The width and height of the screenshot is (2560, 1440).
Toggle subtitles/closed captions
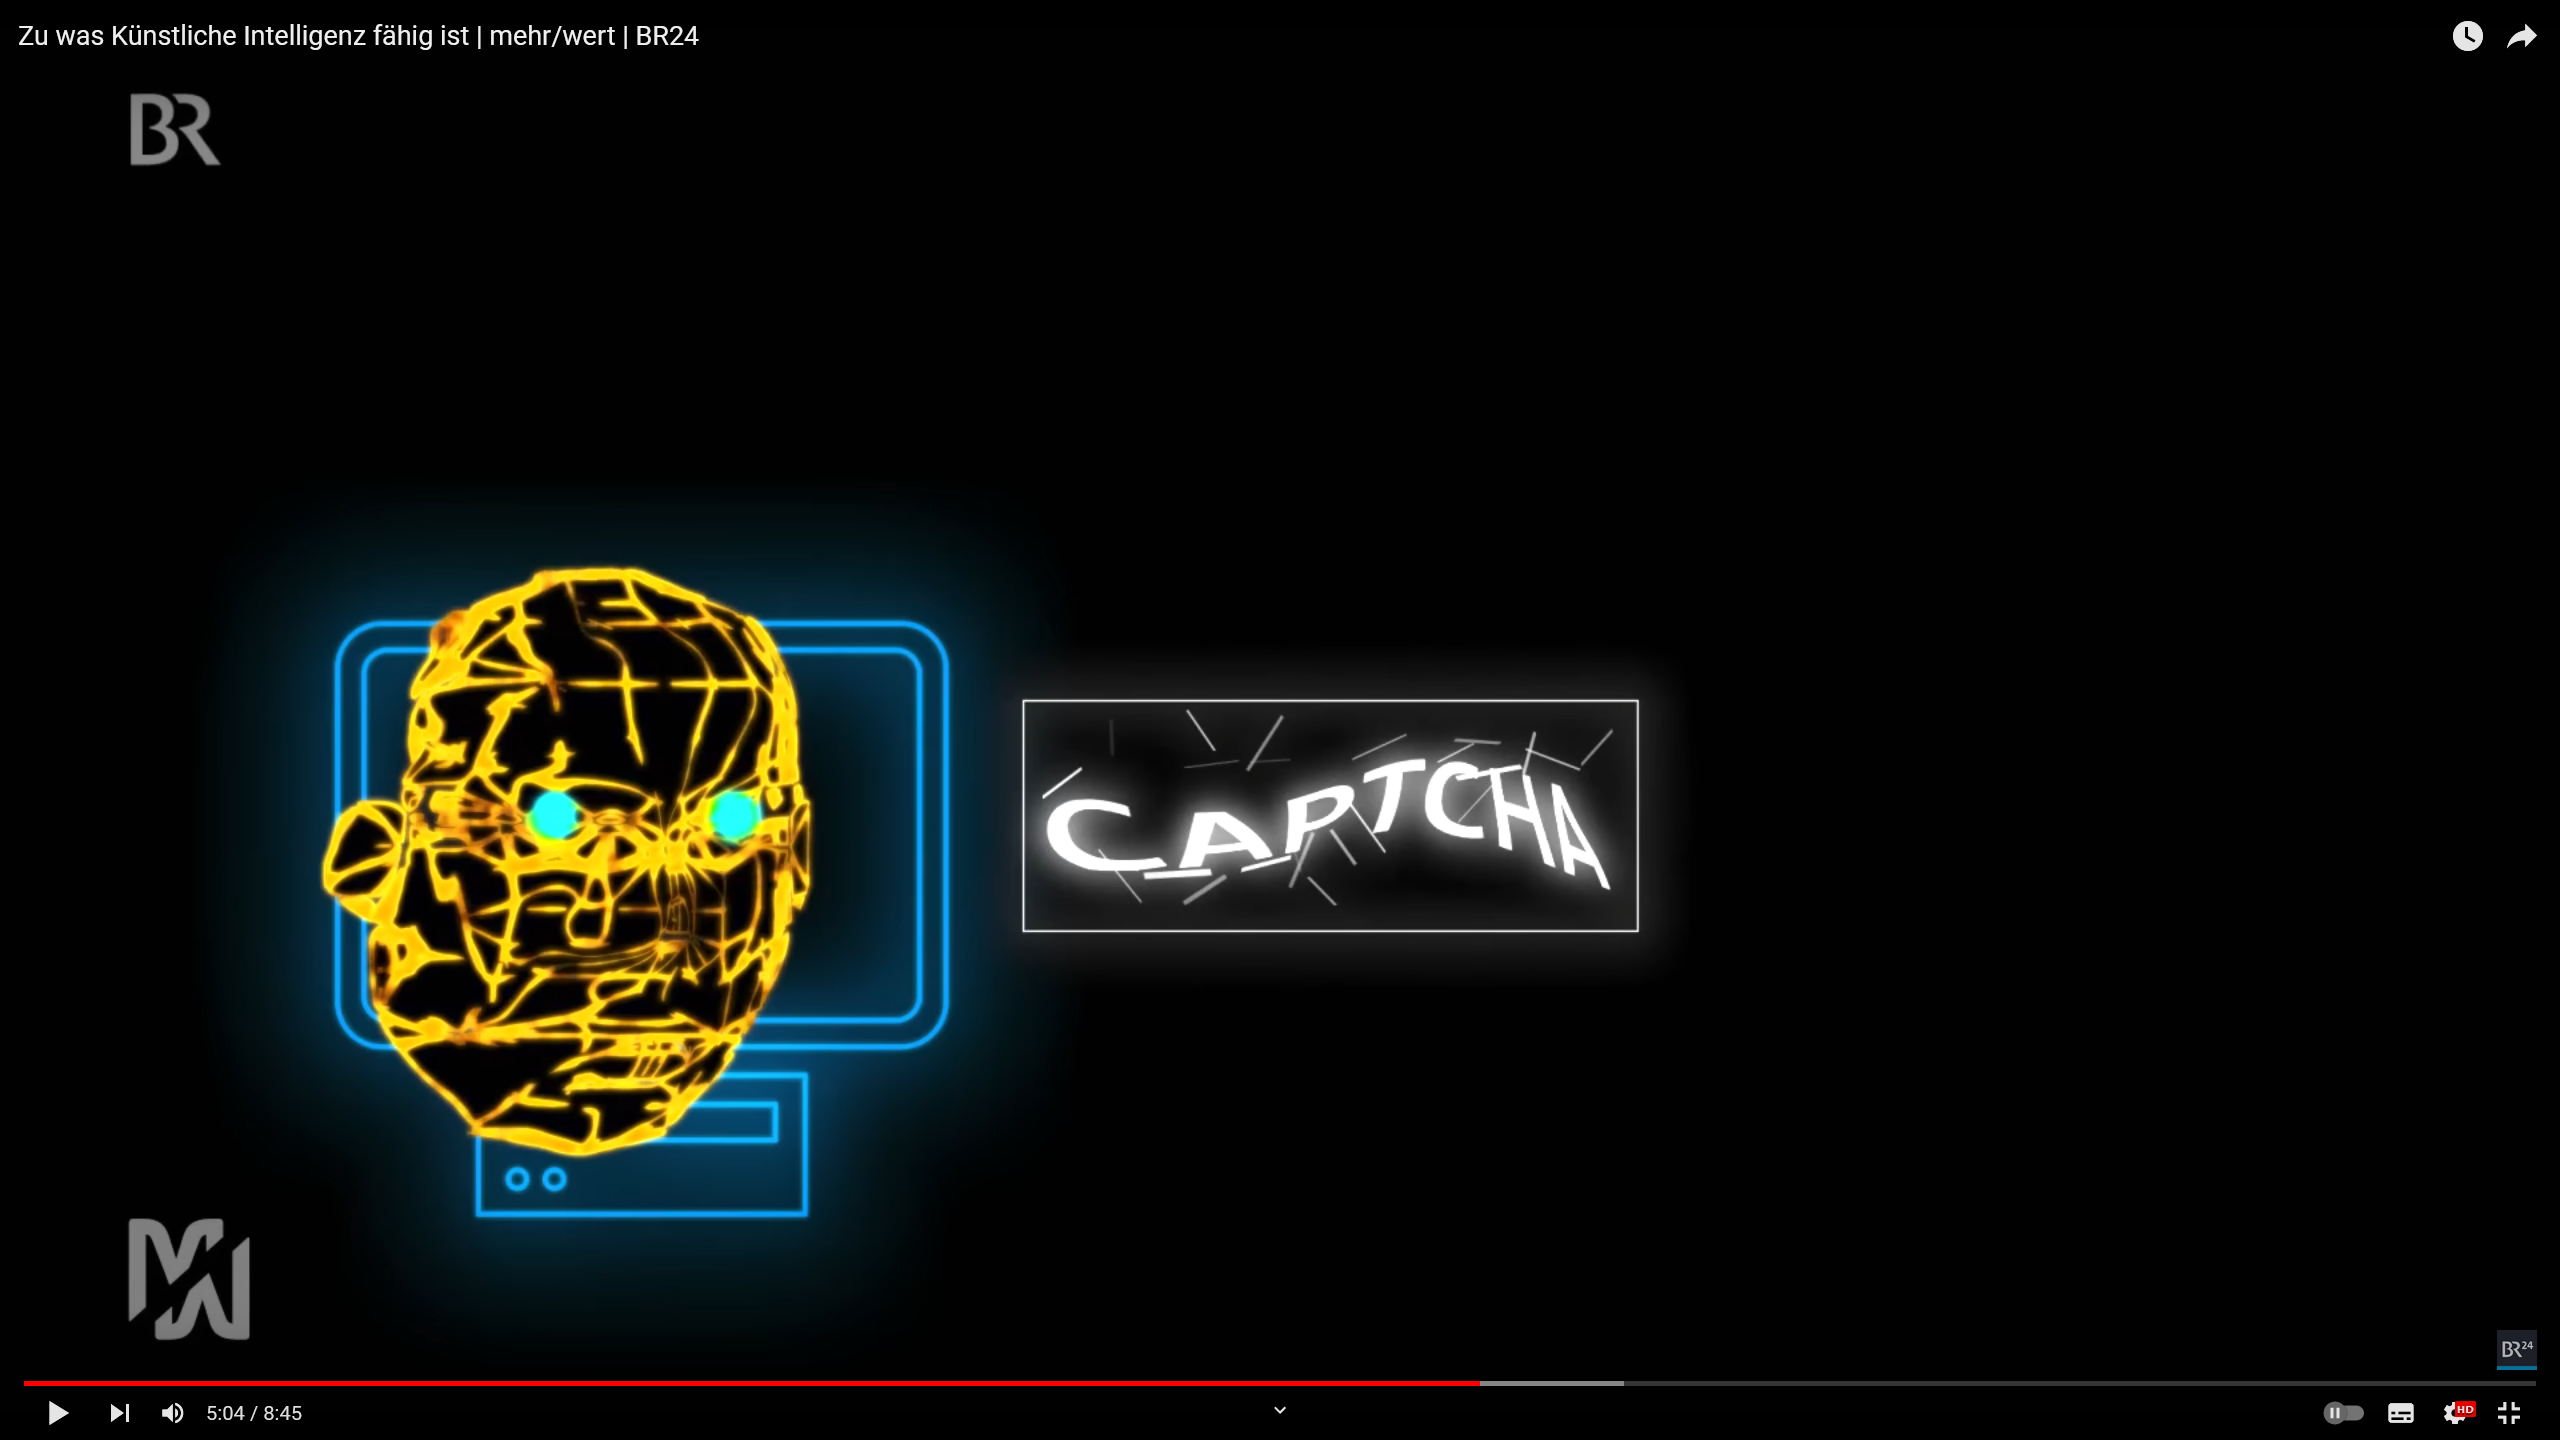(x=2401, y=1413)
